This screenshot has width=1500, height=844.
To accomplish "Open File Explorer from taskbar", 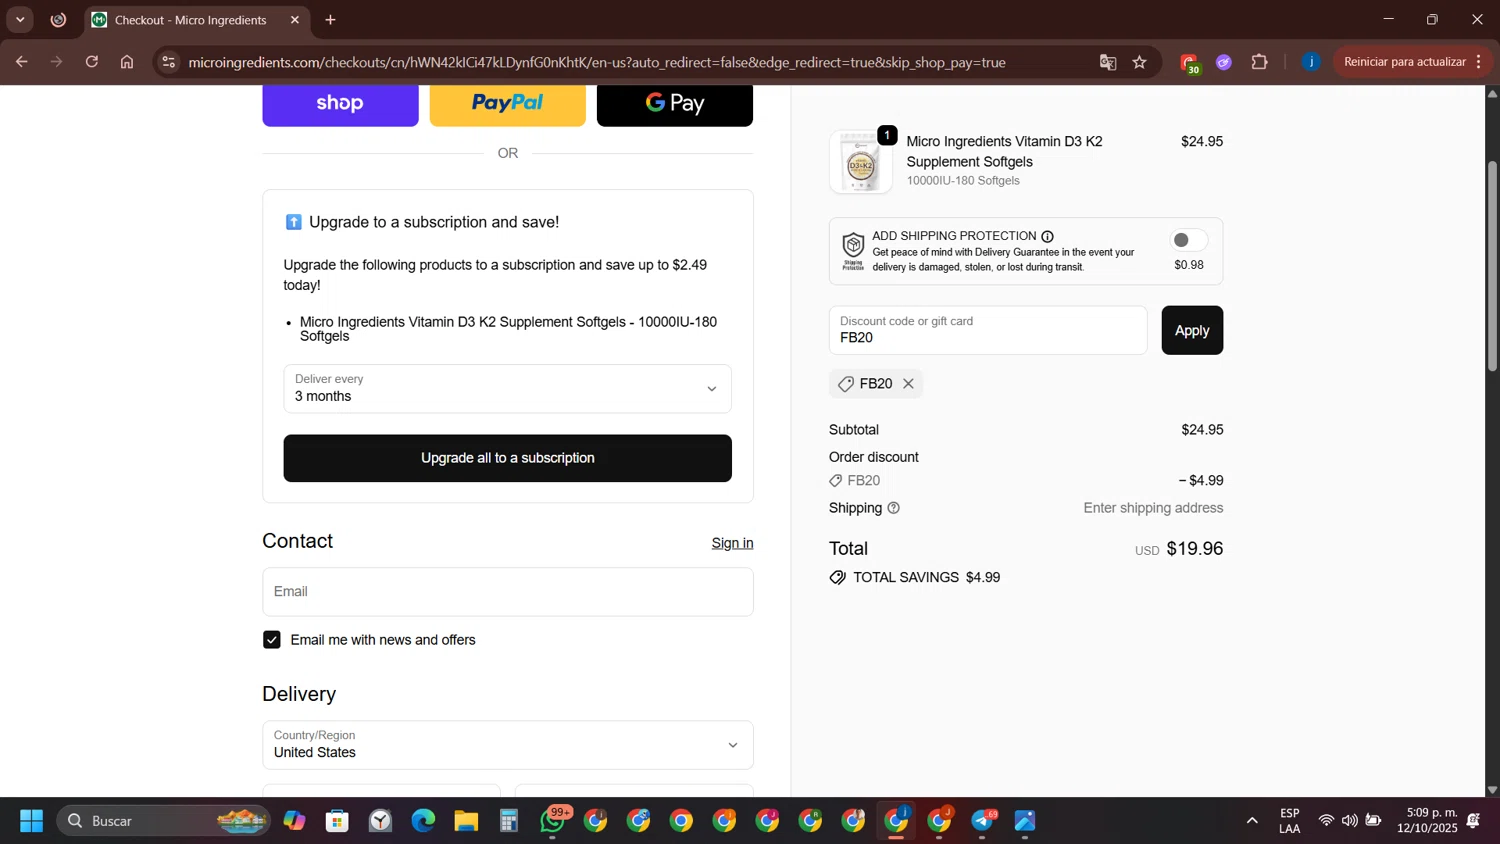I will point(466,821).
